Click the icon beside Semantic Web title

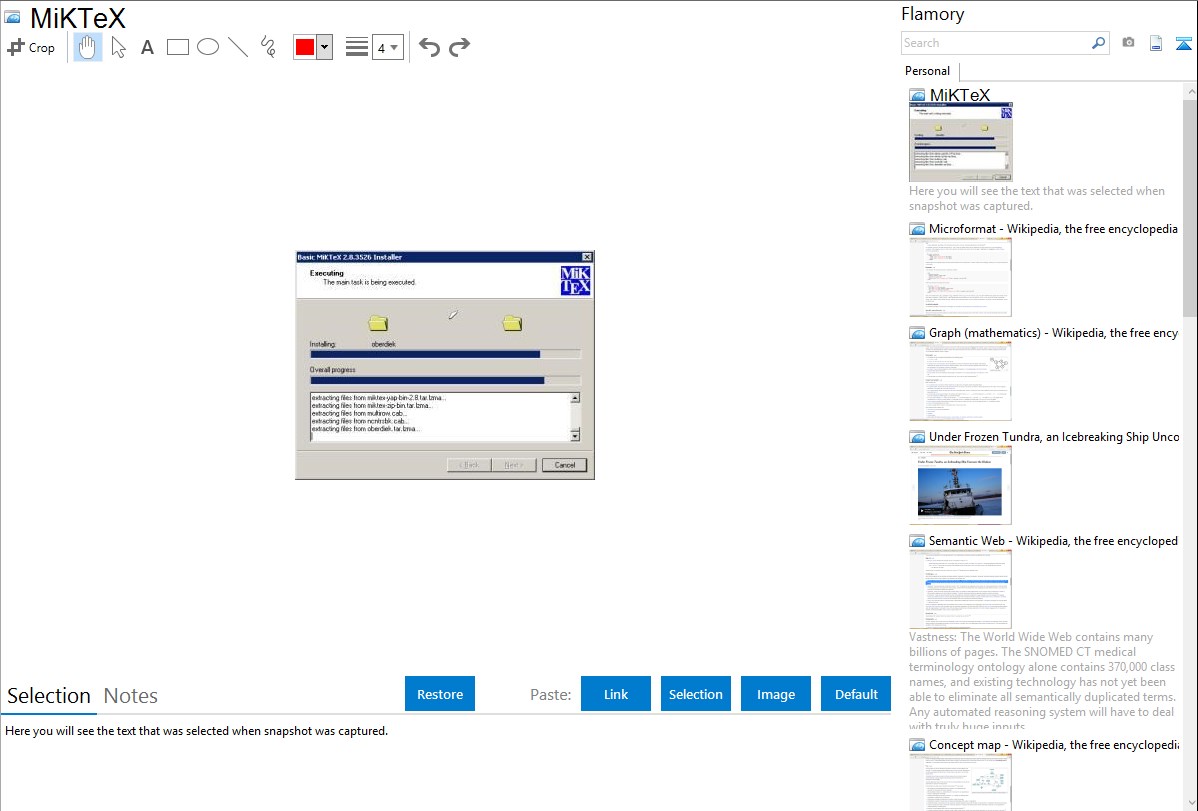[917, 541]
